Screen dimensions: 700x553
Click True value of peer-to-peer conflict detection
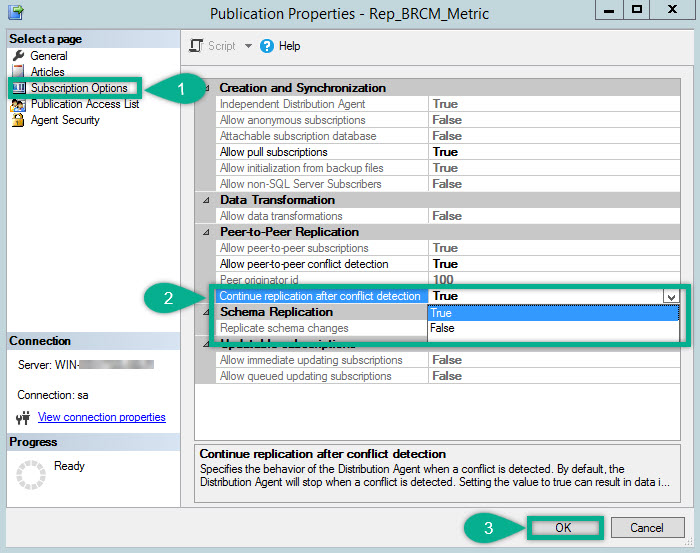pyautogui.click(x=445, y=264)
